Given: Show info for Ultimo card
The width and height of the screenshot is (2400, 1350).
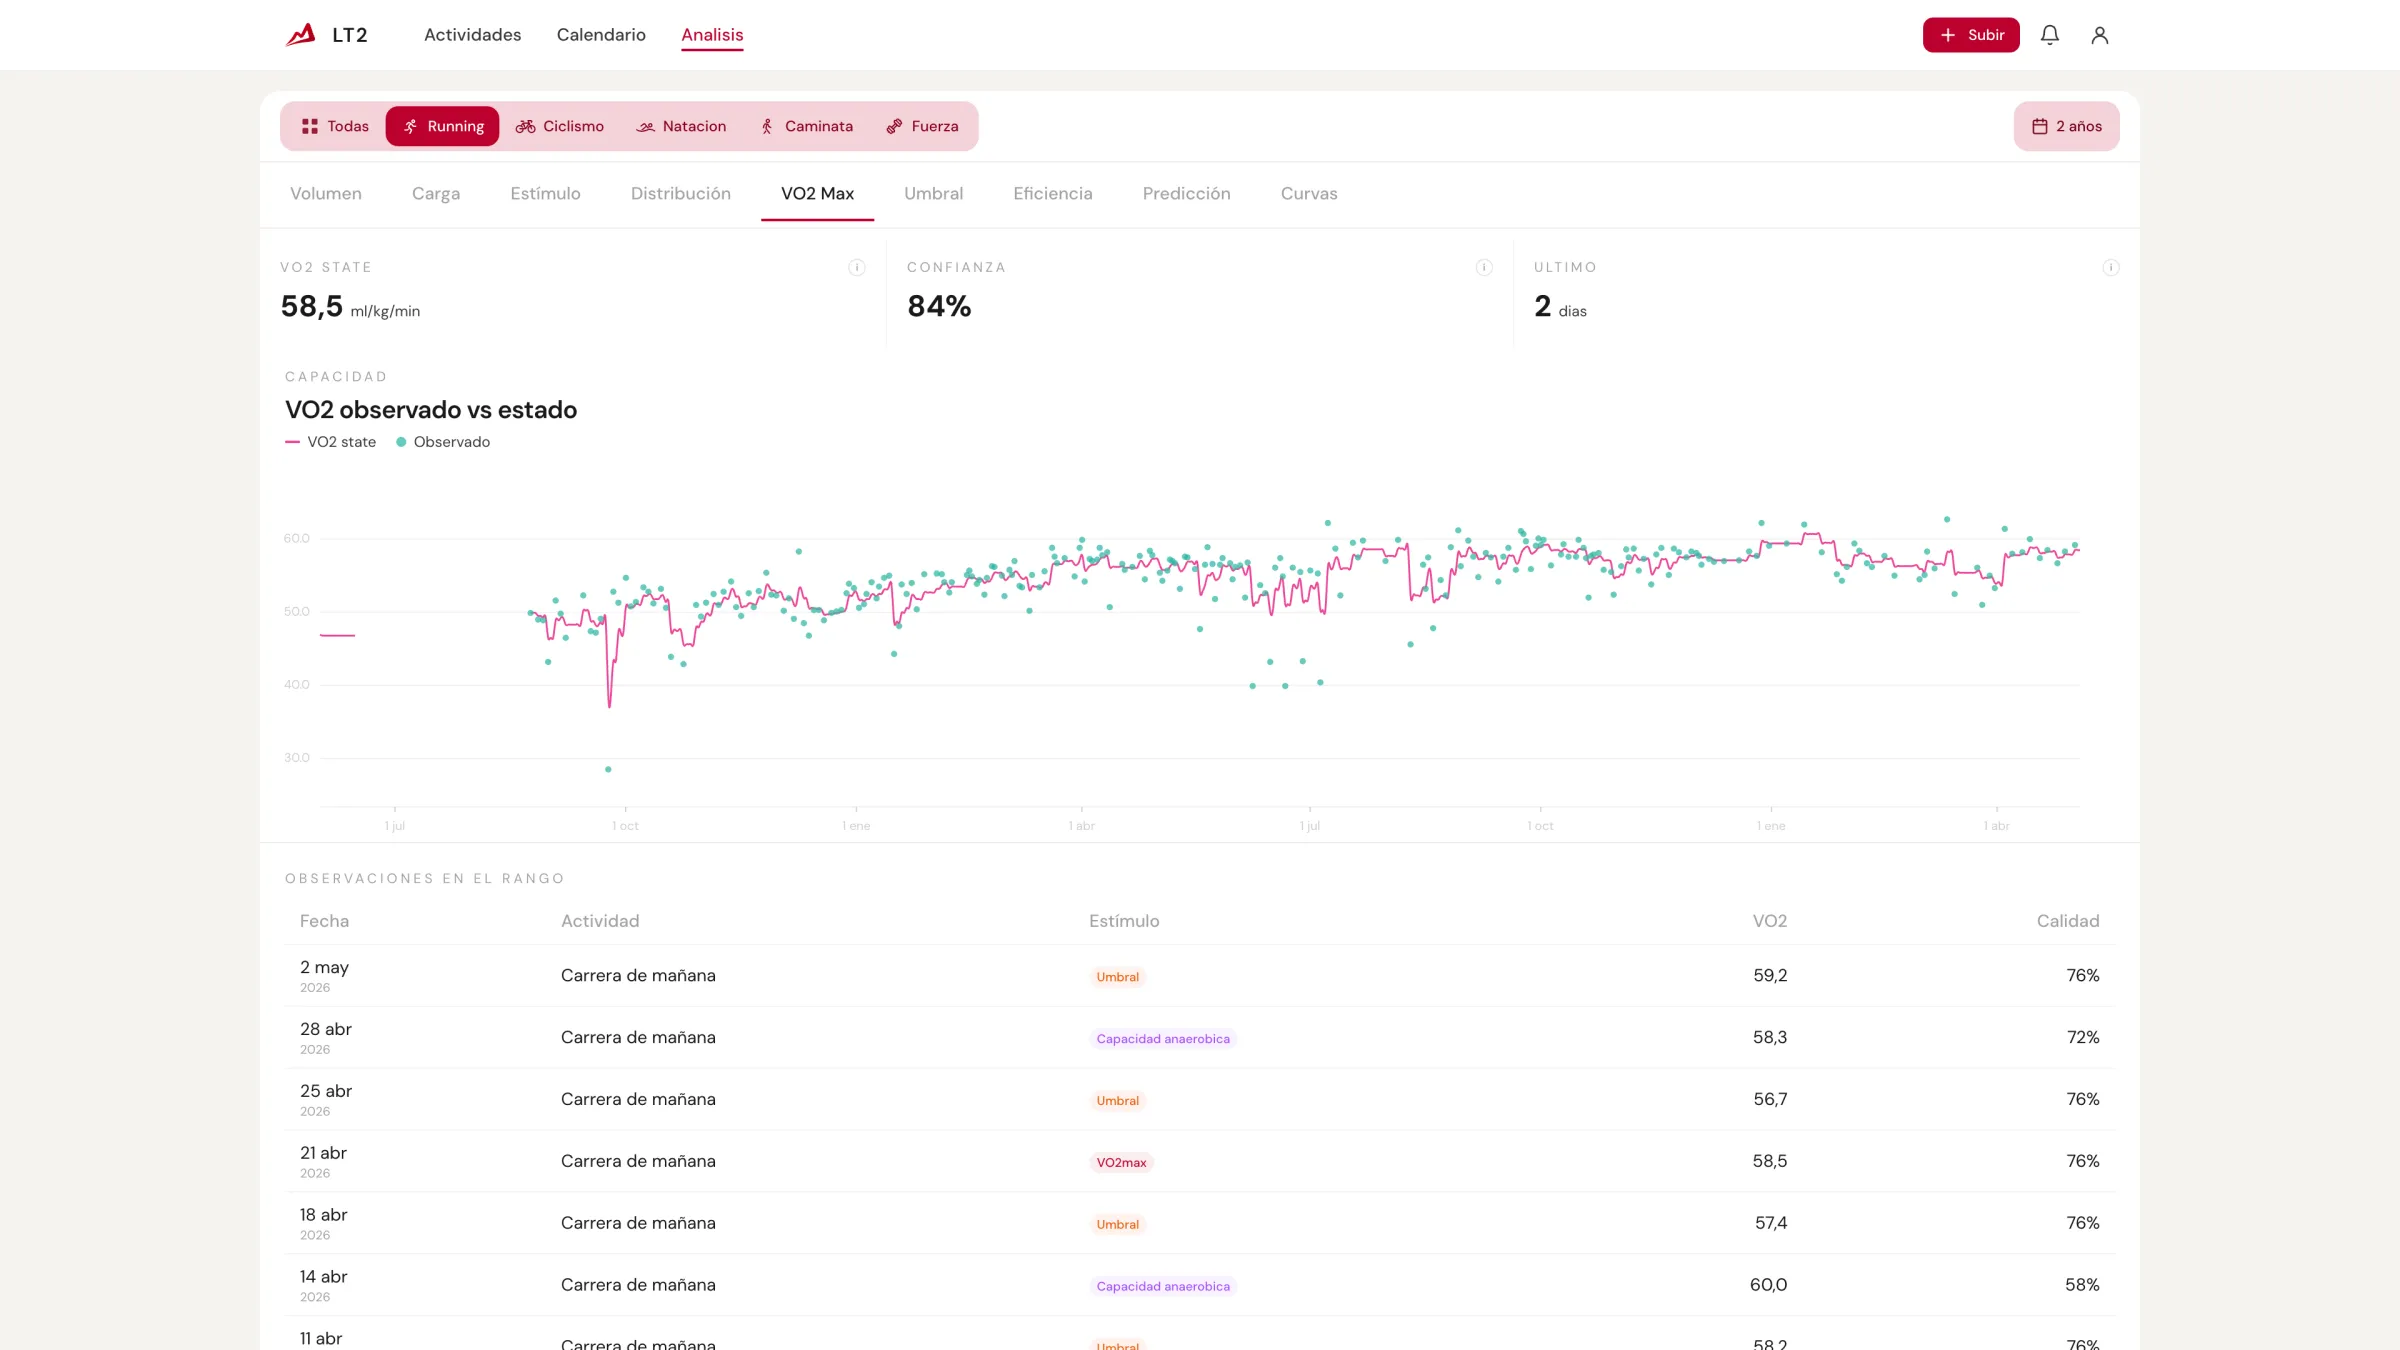Looking at the screenshot, I should 2110,267.
